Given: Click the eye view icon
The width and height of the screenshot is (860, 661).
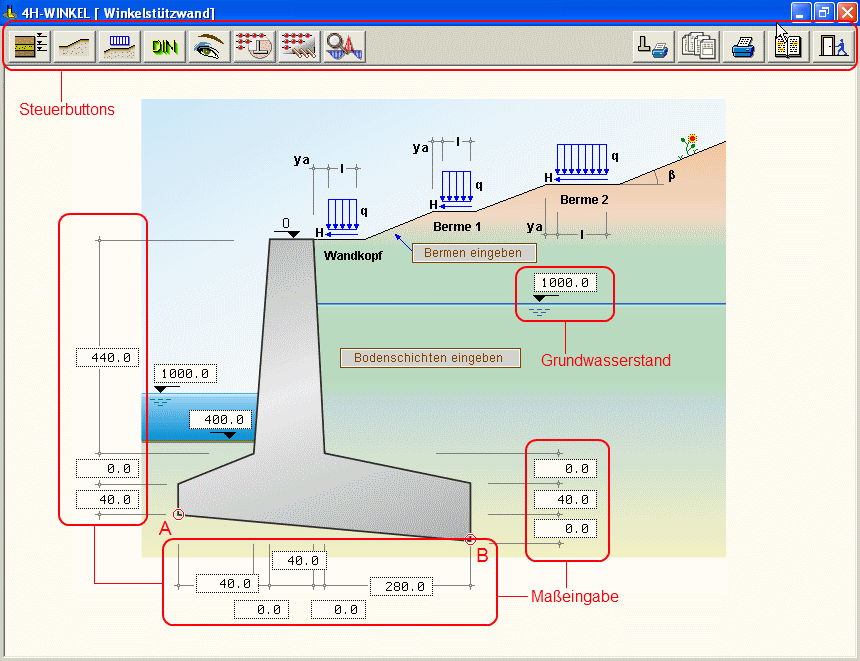Looking at the screenshot, I should [x=208, y=47].
